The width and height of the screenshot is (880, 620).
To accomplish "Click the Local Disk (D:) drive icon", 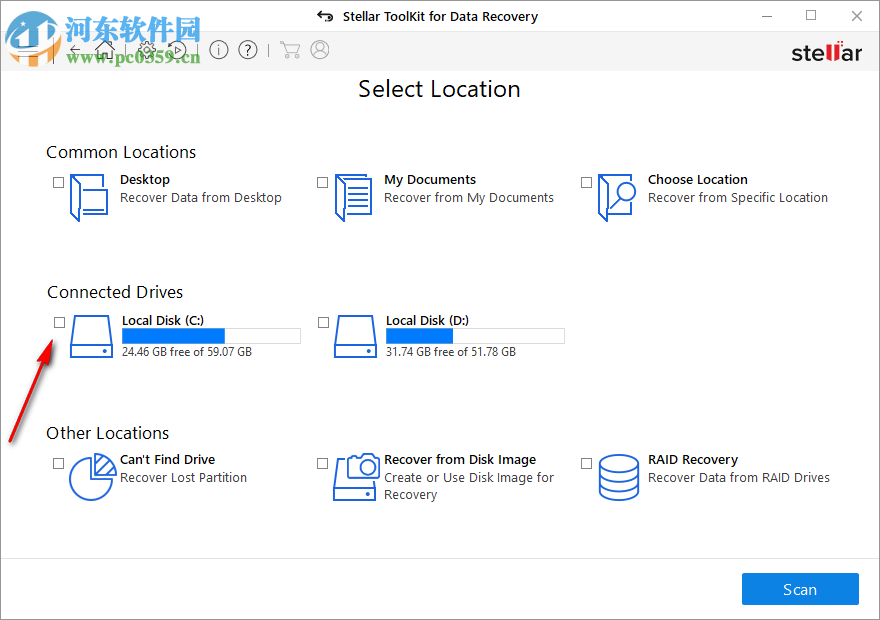I will [x=355, y=337].
